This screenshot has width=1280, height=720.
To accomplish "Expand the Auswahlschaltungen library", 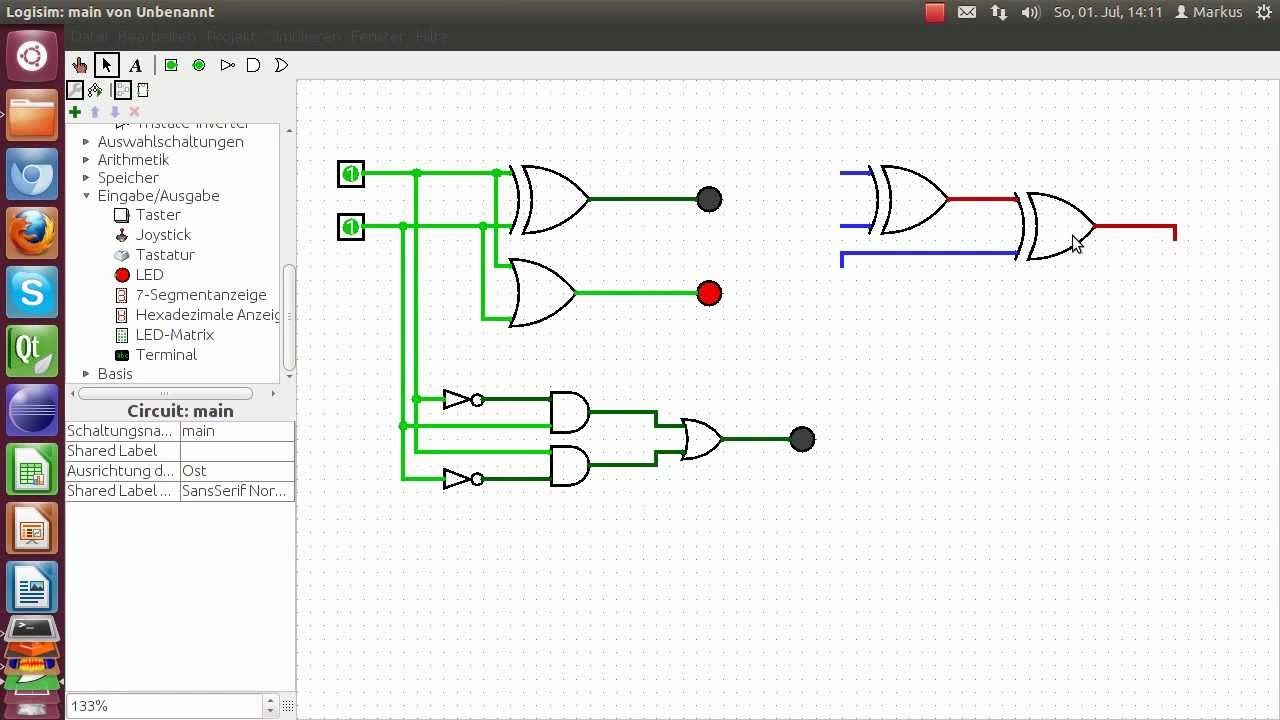I will (86, 142).
